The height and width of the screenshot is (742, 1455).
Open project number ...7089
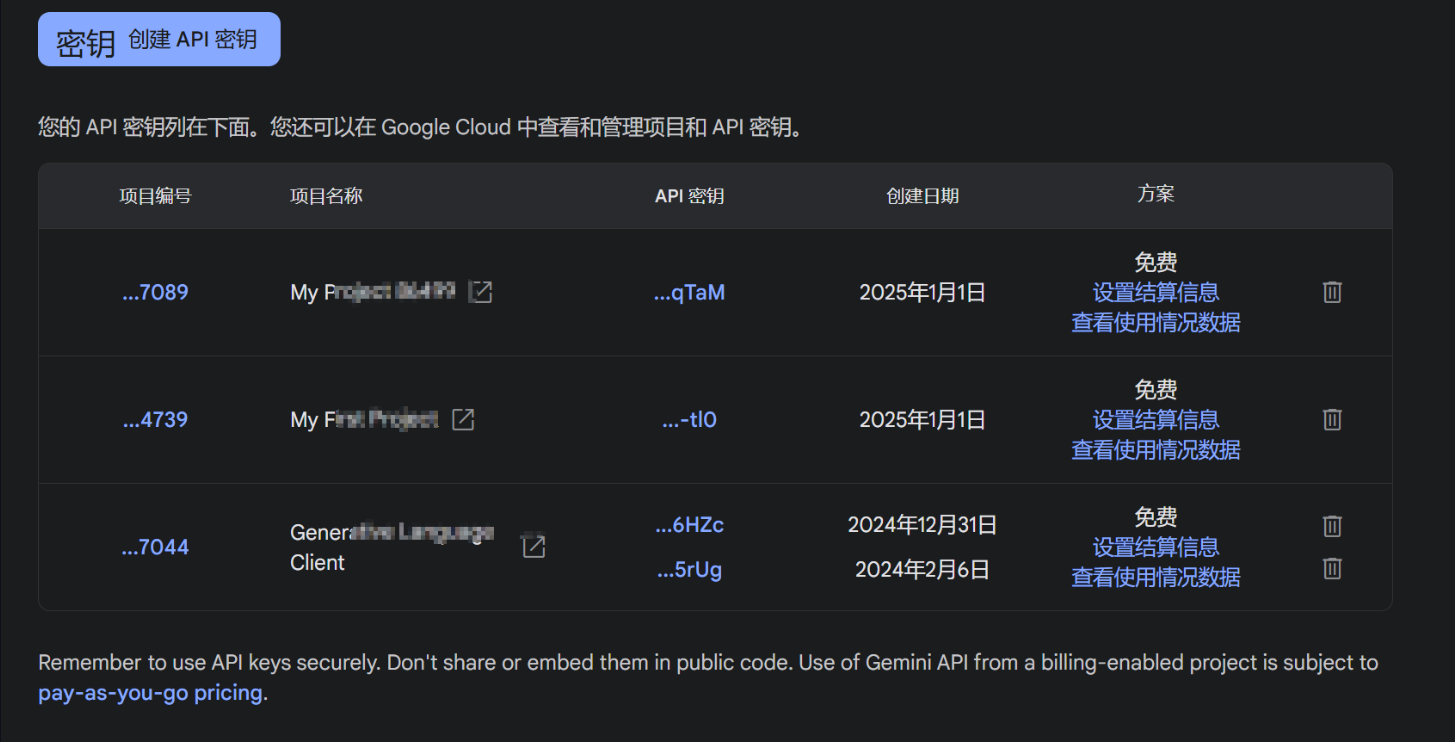coord(154,292)
